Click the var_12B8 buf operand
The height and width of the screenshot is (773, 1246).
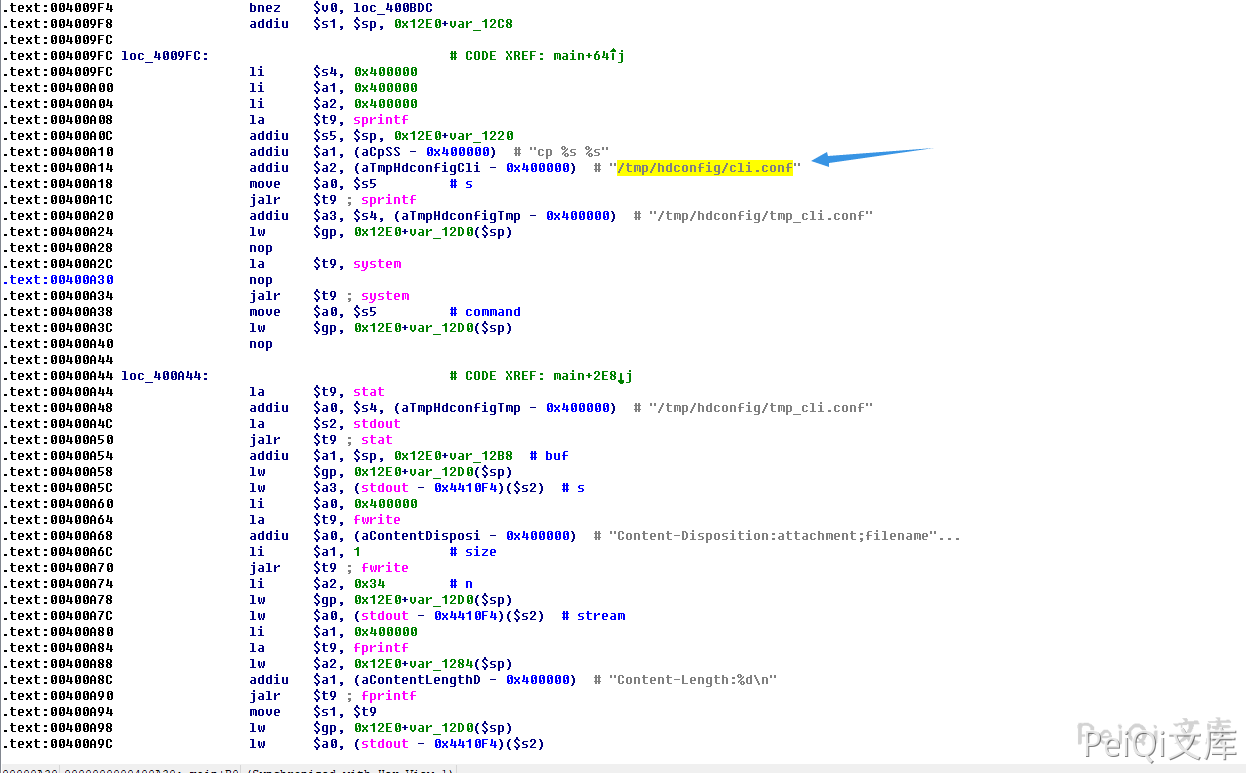click(481, 456)
